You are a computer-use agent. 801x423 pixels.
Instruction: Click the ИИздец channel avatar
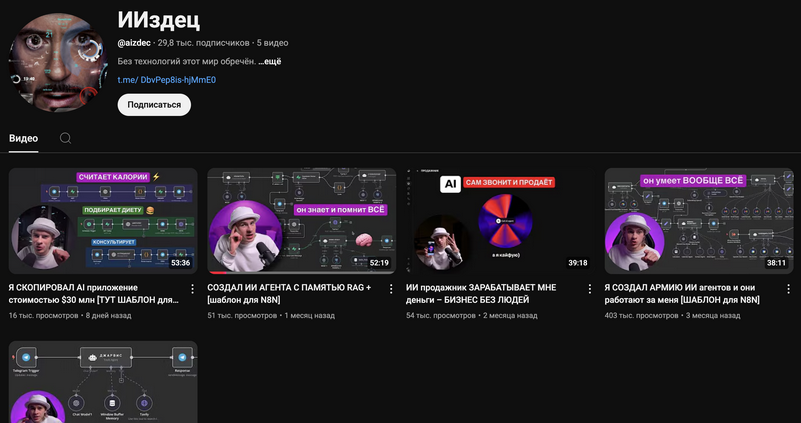click(x=58, y=62)
